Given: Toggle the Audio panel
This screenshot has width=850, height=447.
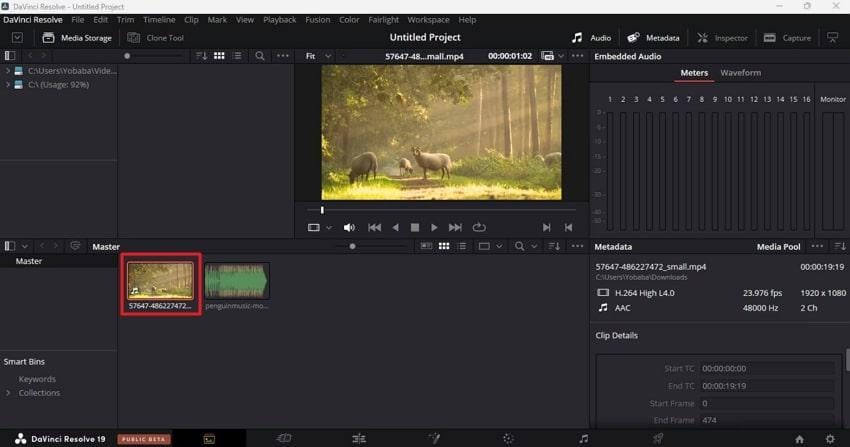Looking at the screenshot, I should (x=591, y=38).
